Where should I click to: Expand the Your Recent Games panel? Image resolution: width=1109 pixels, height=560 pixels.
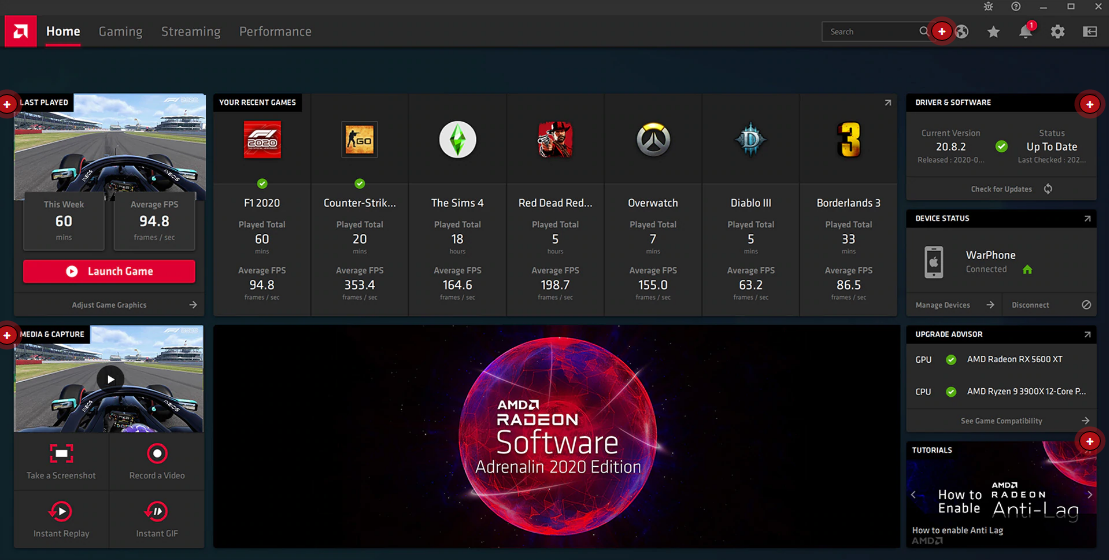click(887, 103)
